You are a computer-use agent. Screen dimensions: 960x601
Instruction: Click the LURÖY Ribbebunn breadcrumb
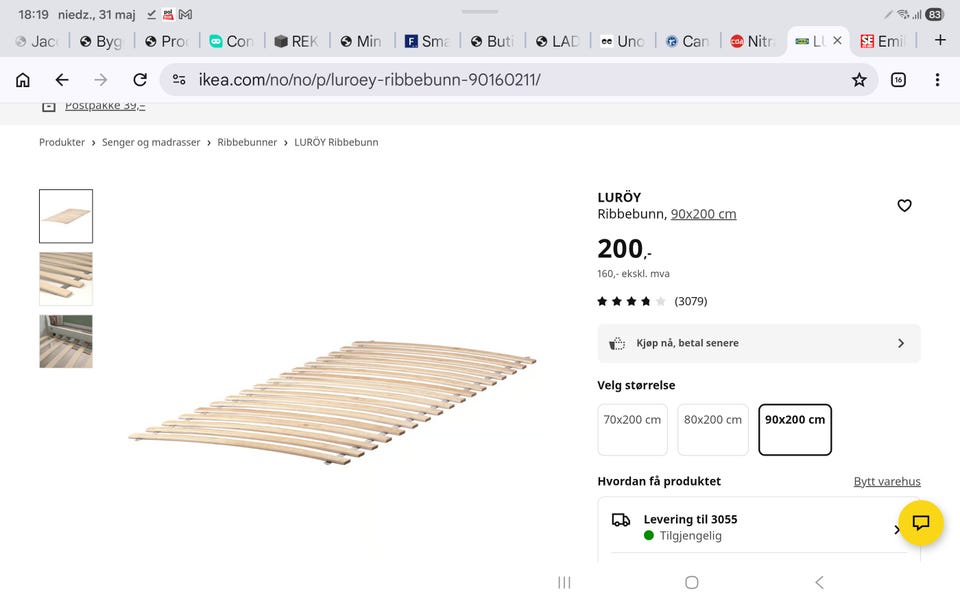pos(336,142)
